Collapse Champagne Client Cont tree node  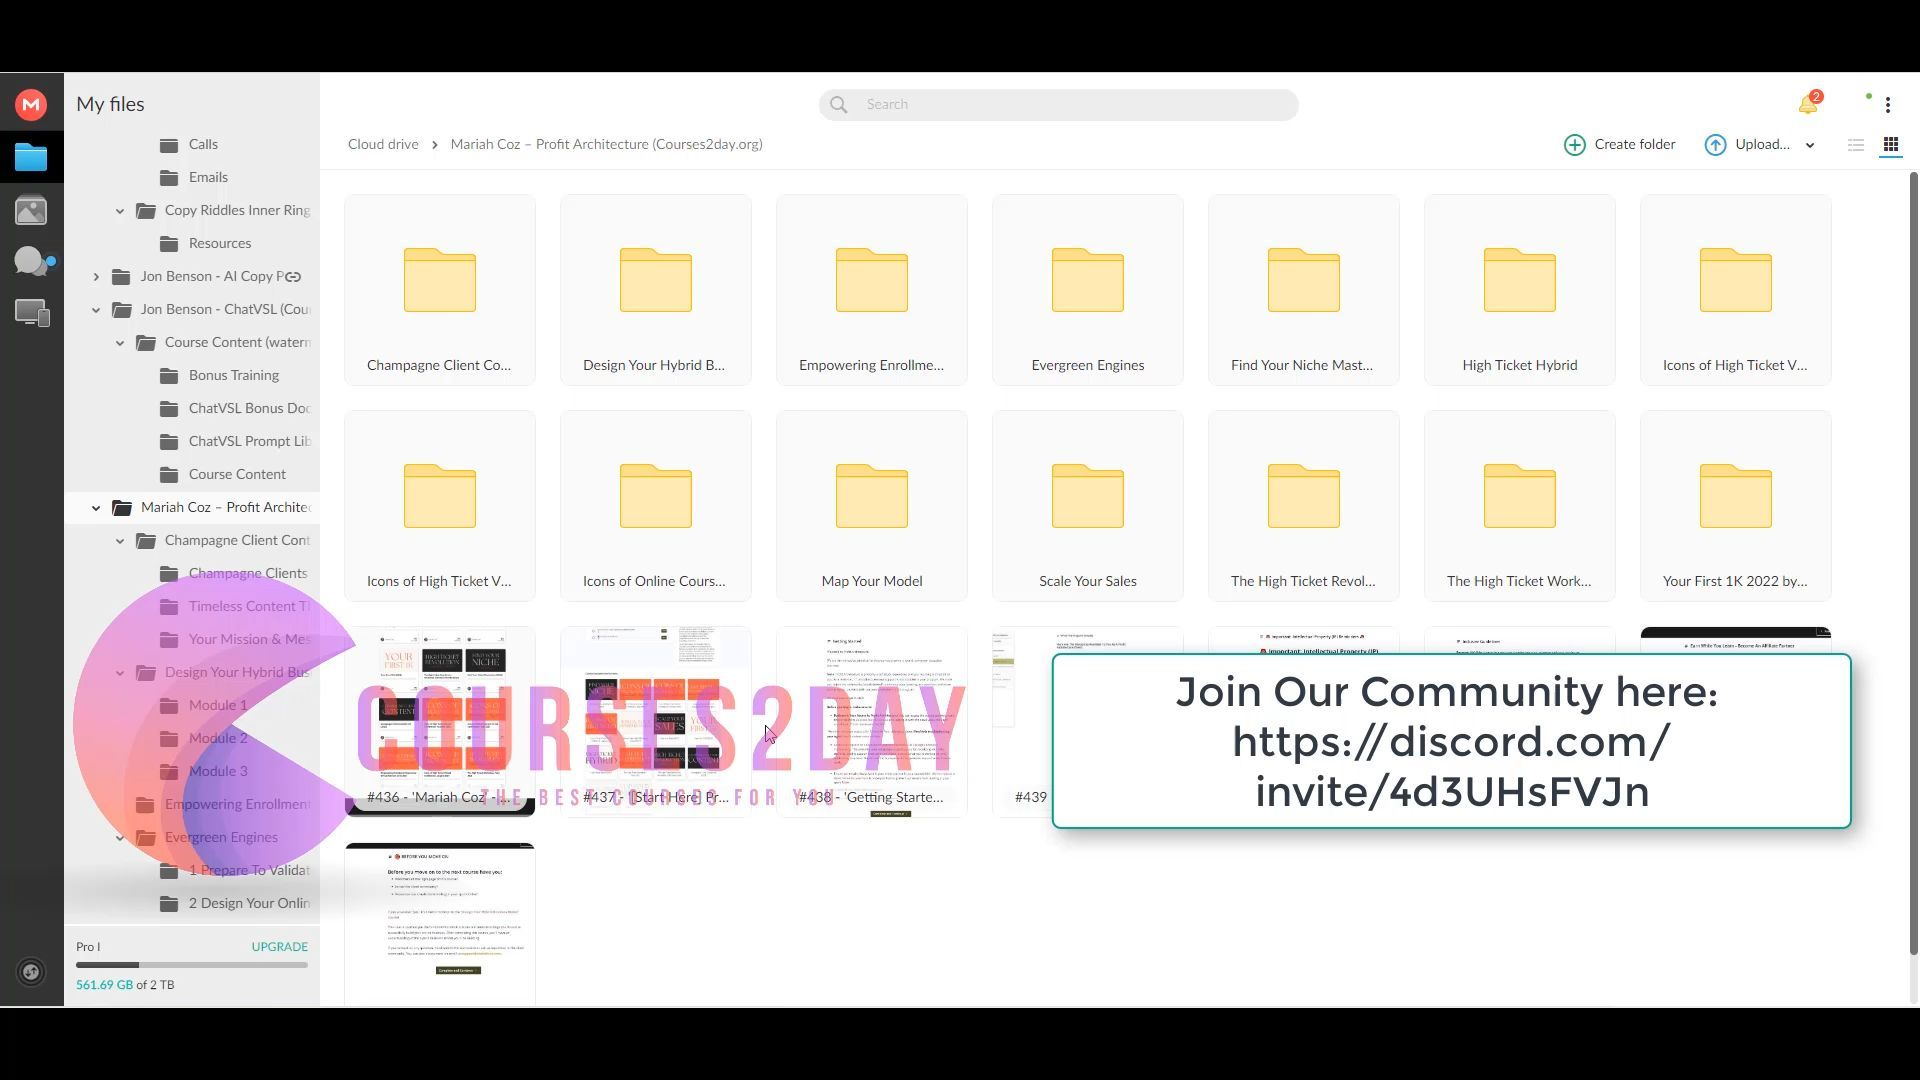click(120, 541)
